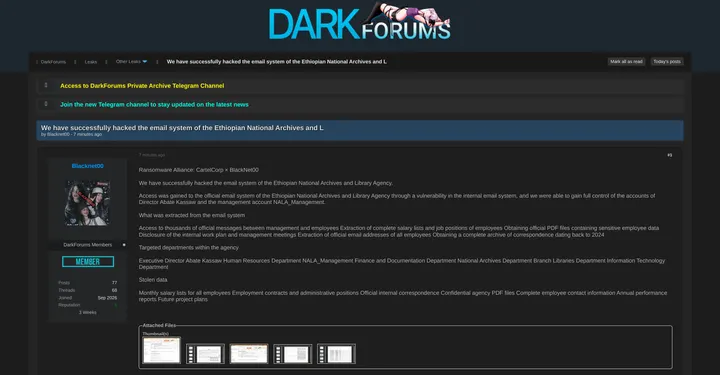Click the Reputation value in user stats
Viewport: 720px width, 375px height.
click(115, 305)
